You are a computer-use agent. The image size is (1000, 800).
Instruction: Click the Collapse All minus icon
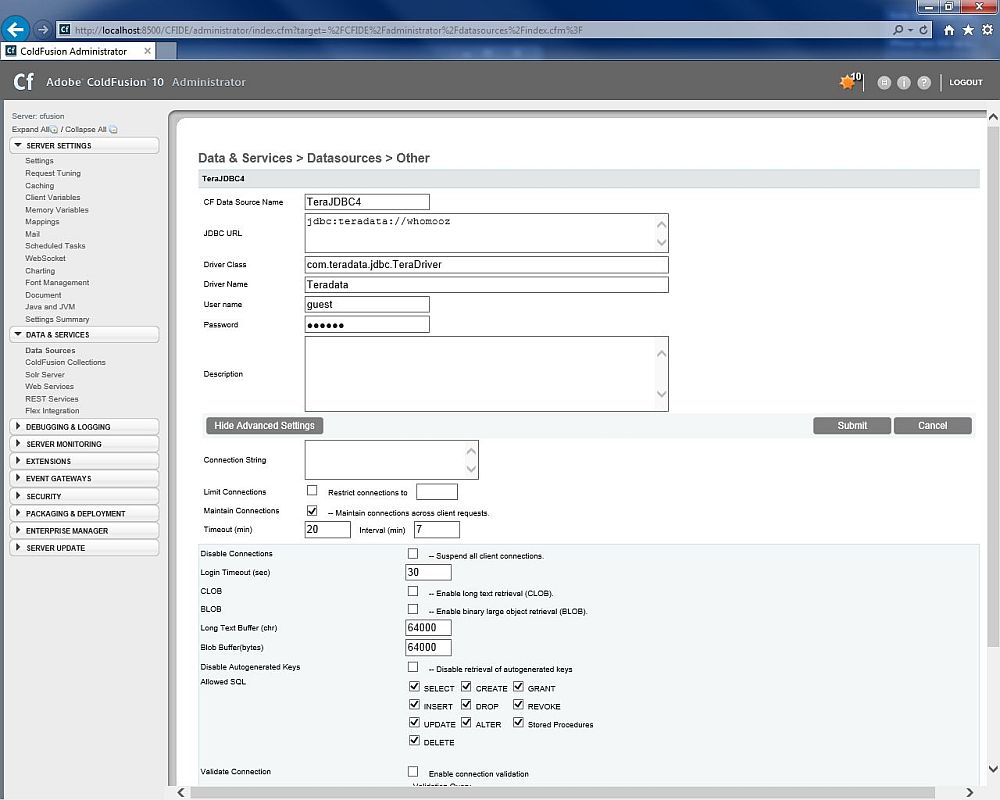(x=113, y=130)
